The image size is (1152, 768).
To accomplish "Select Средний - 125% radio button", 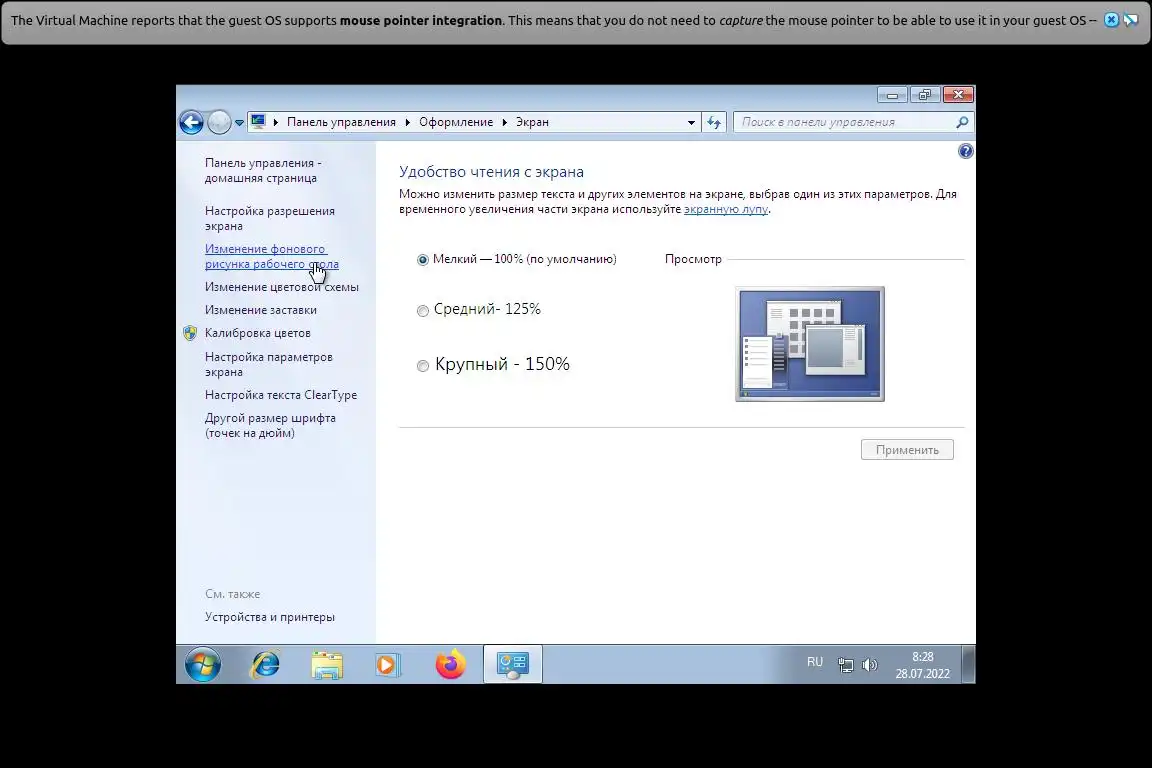I will coord(422,311).
